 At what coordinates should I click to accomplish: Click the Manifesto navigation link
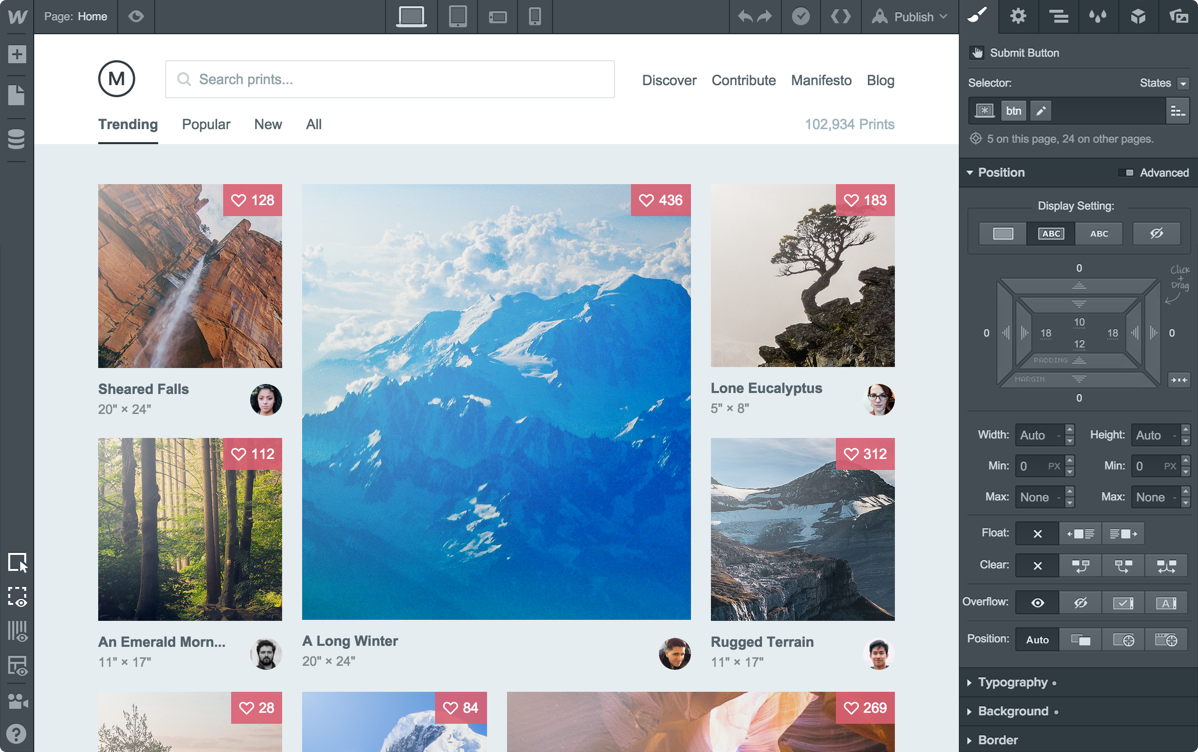click(821, 80)
